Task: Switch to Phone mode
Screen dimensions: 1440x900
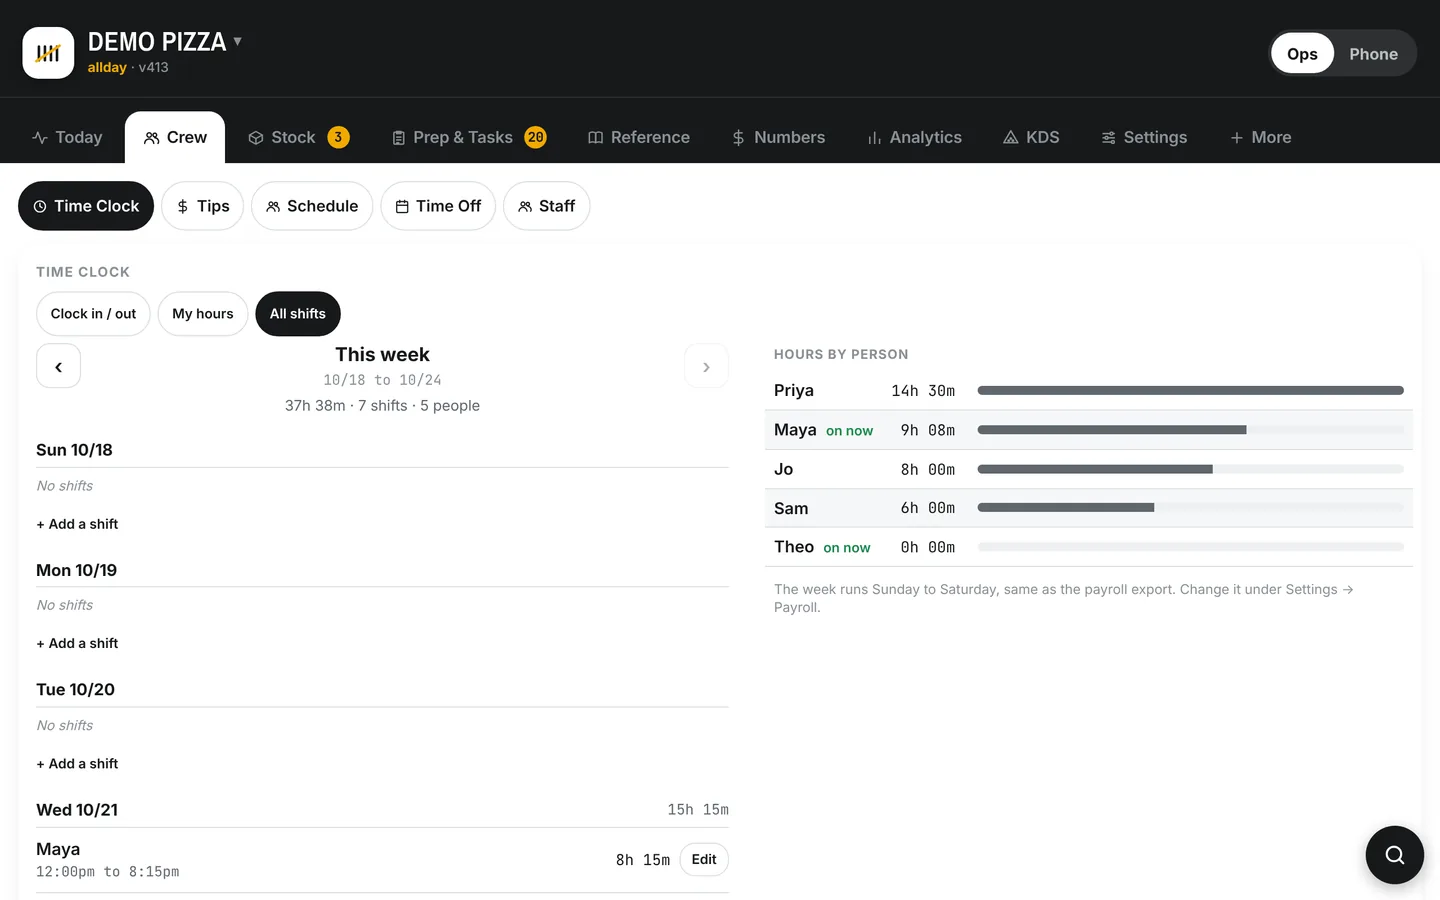Action: [1373, 54]
